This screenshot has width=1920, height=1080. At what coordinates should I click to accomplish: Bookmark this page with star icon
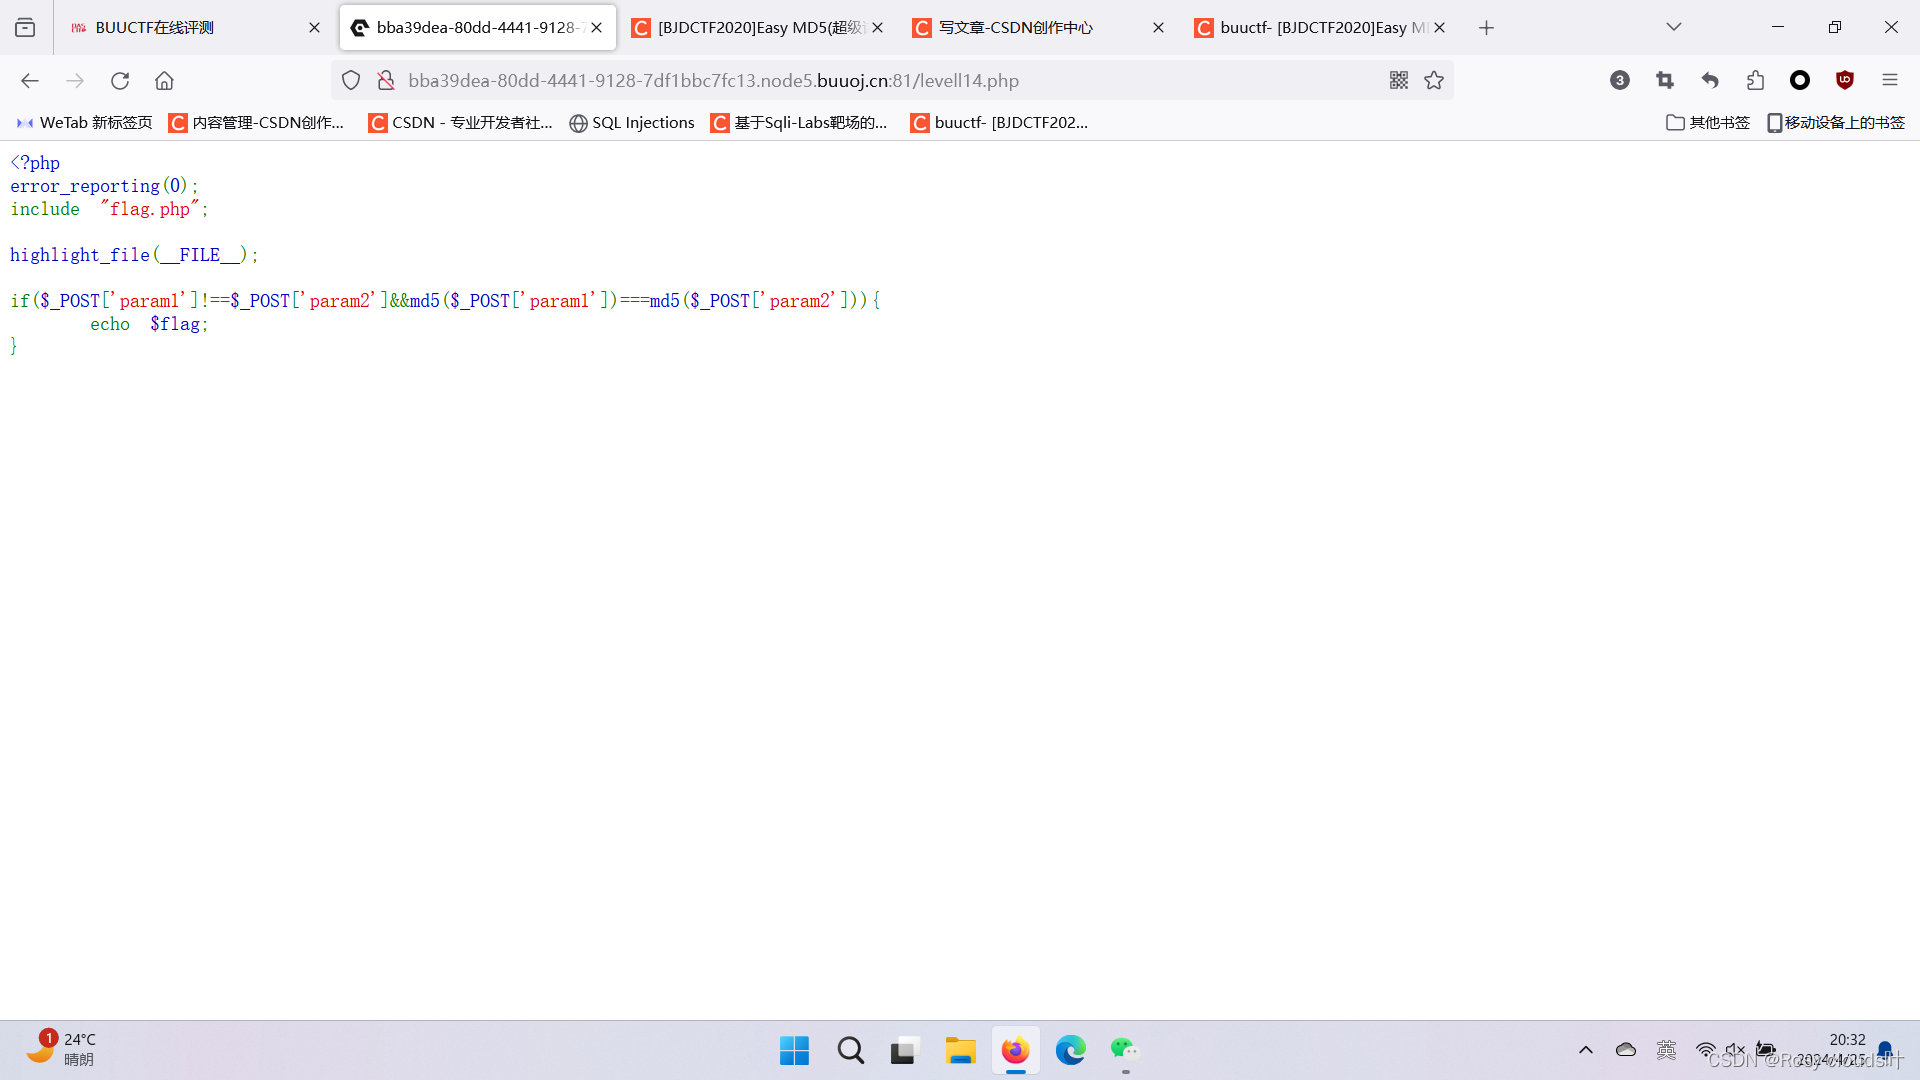(x=1434, y=81)
